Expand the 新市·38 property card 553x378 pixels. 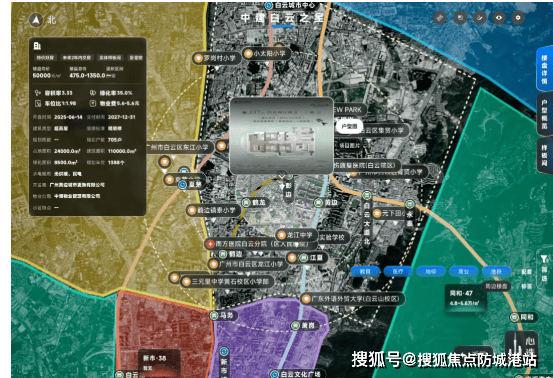pyautogui.click(x=159, y=362)
